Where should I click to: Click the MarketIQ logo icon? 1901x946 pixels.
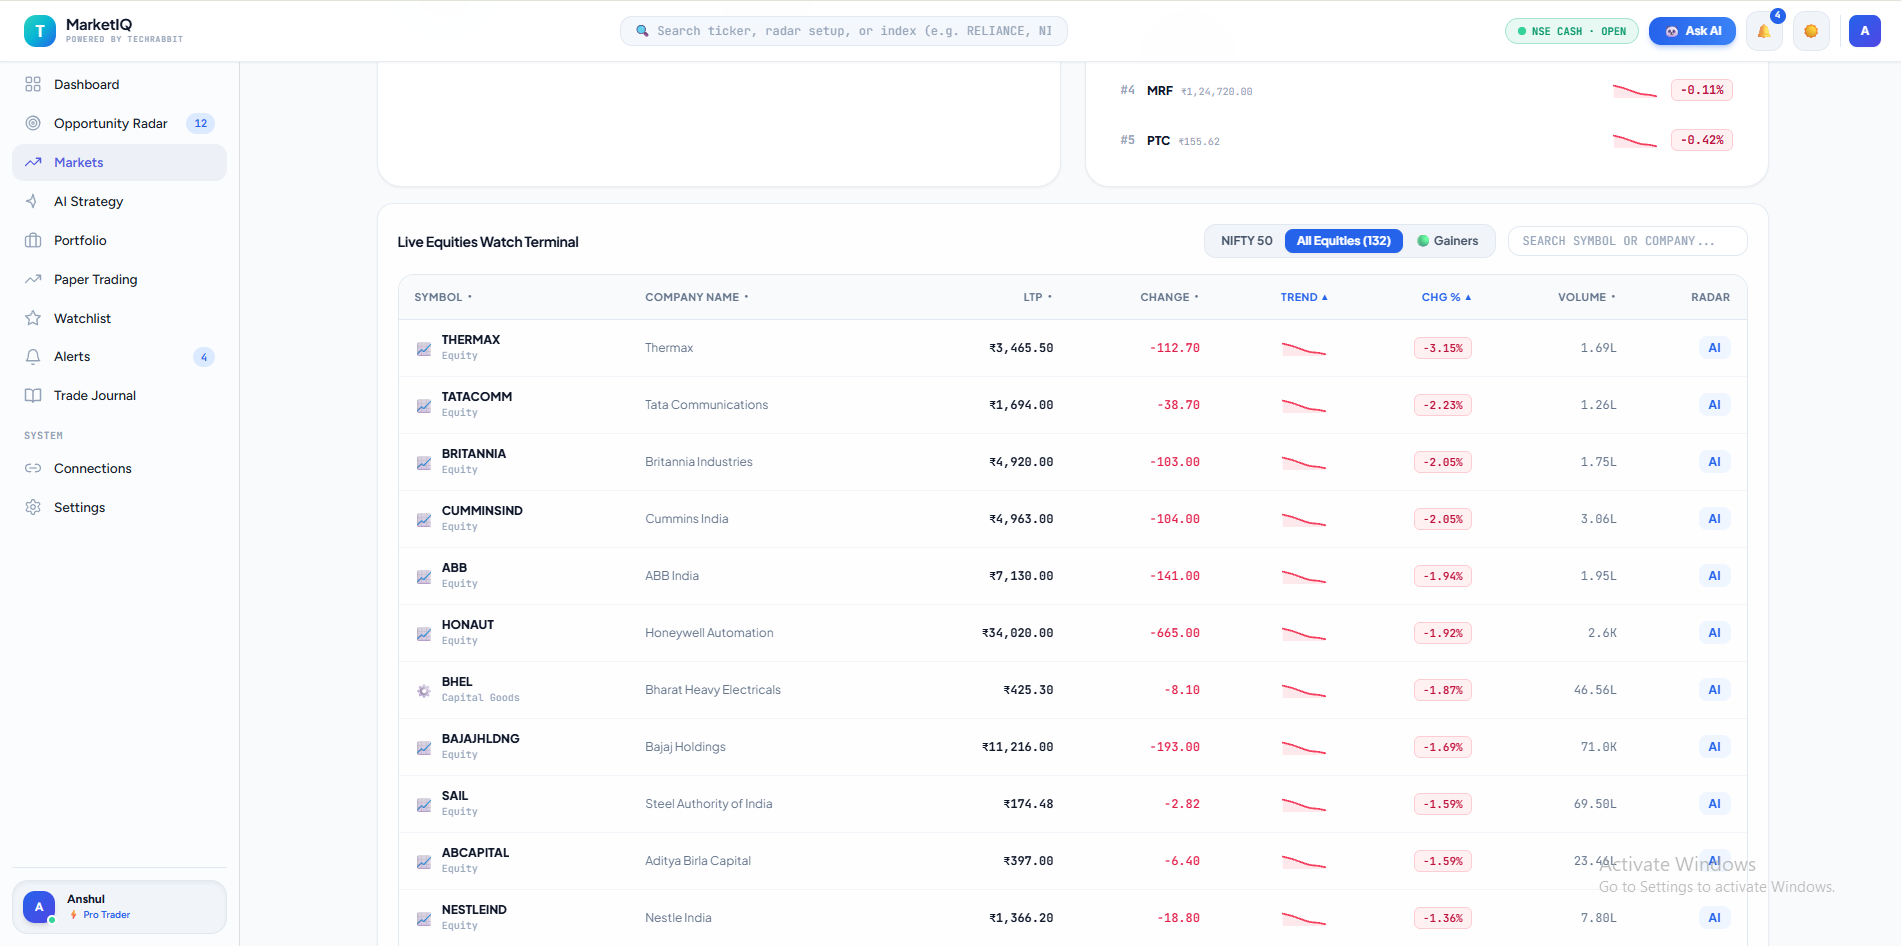[40, 31]
